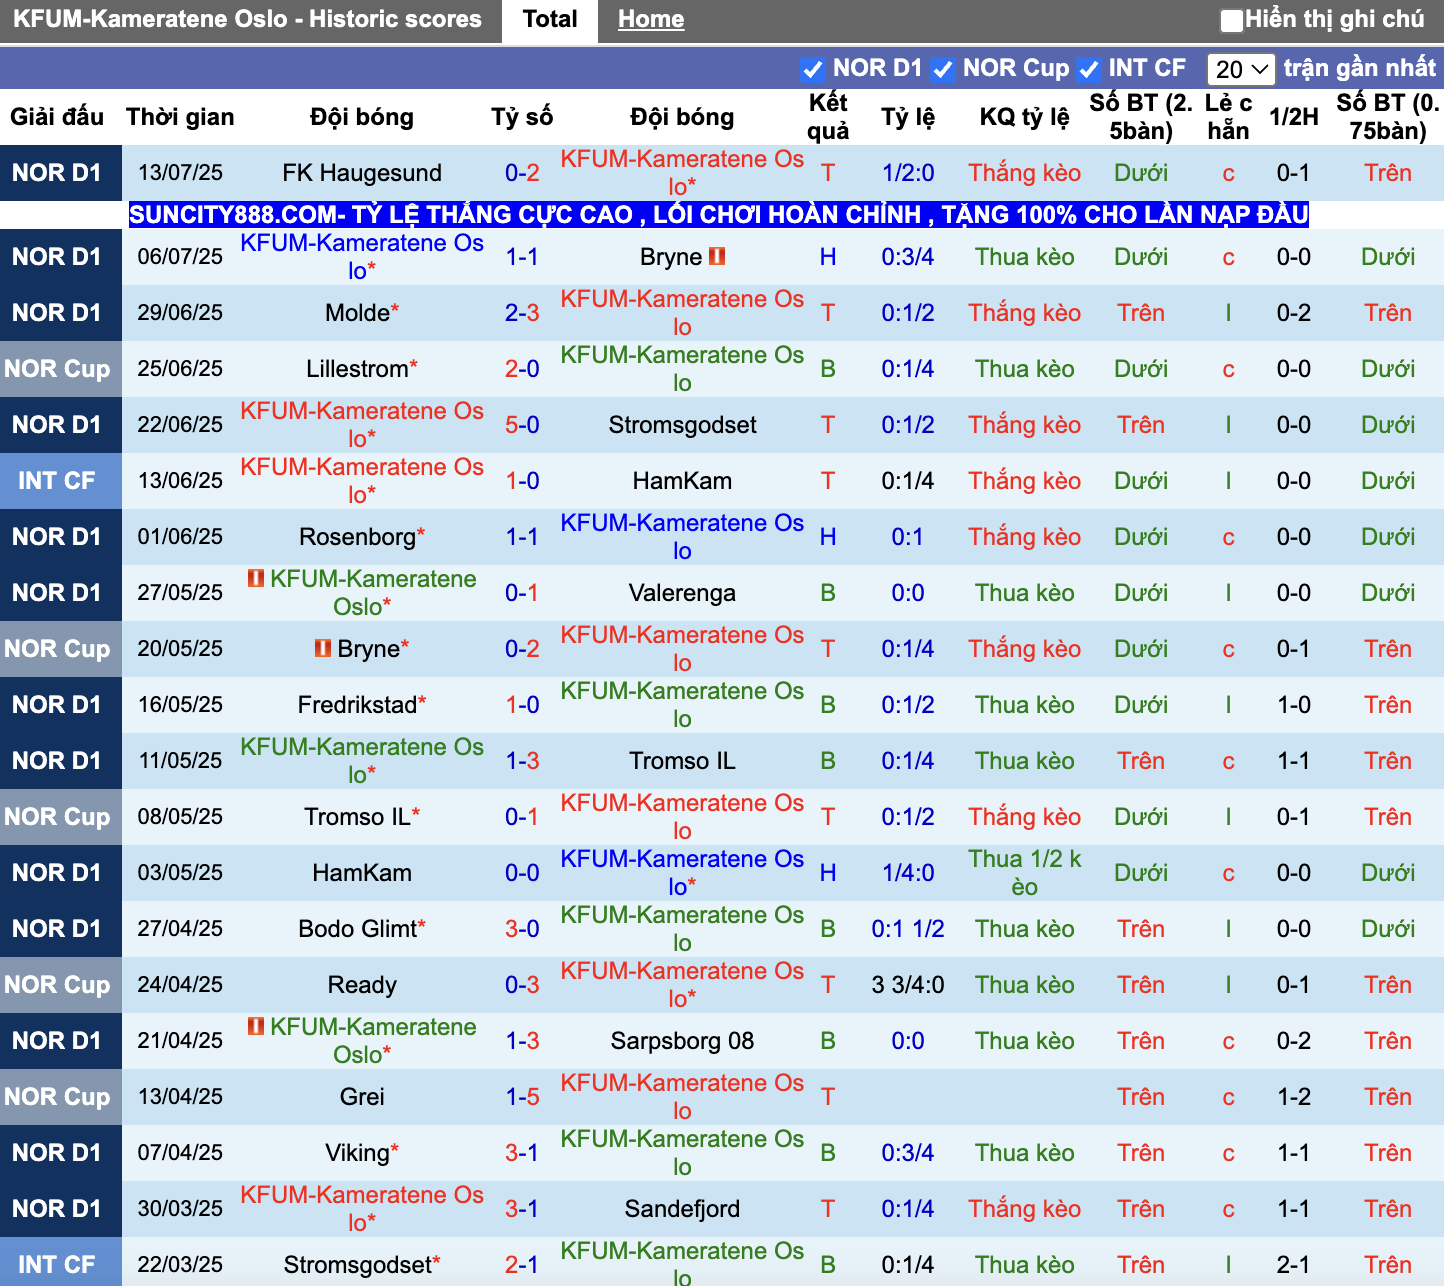This screenshot has width=1444, height=1286.
Task: Click the red card icon next to Bryne on 06/07/25
Action: click(717, 257)
